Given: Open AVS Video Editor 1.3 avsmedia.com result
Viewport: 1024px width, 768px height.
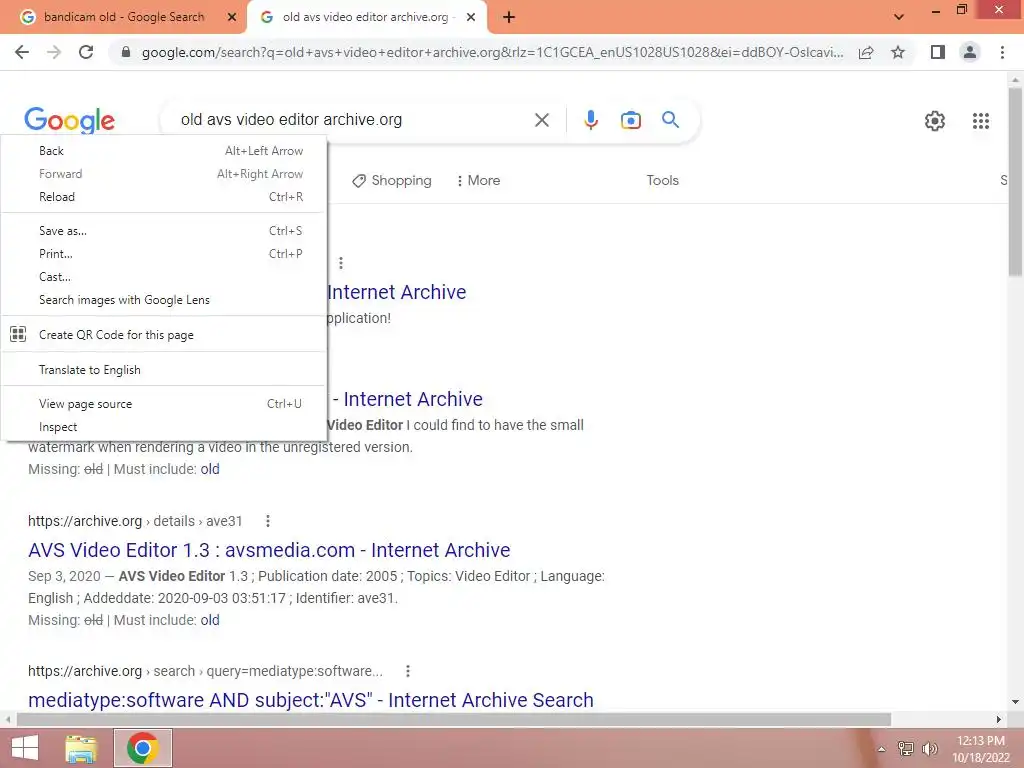Looking at the screenshot, I should tap(269, 550).
